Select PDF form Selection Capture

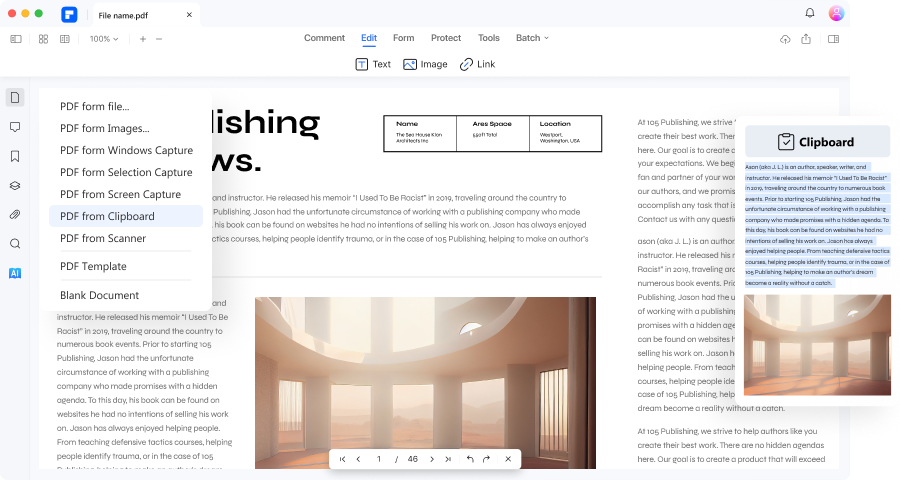(x=126, y=173)
